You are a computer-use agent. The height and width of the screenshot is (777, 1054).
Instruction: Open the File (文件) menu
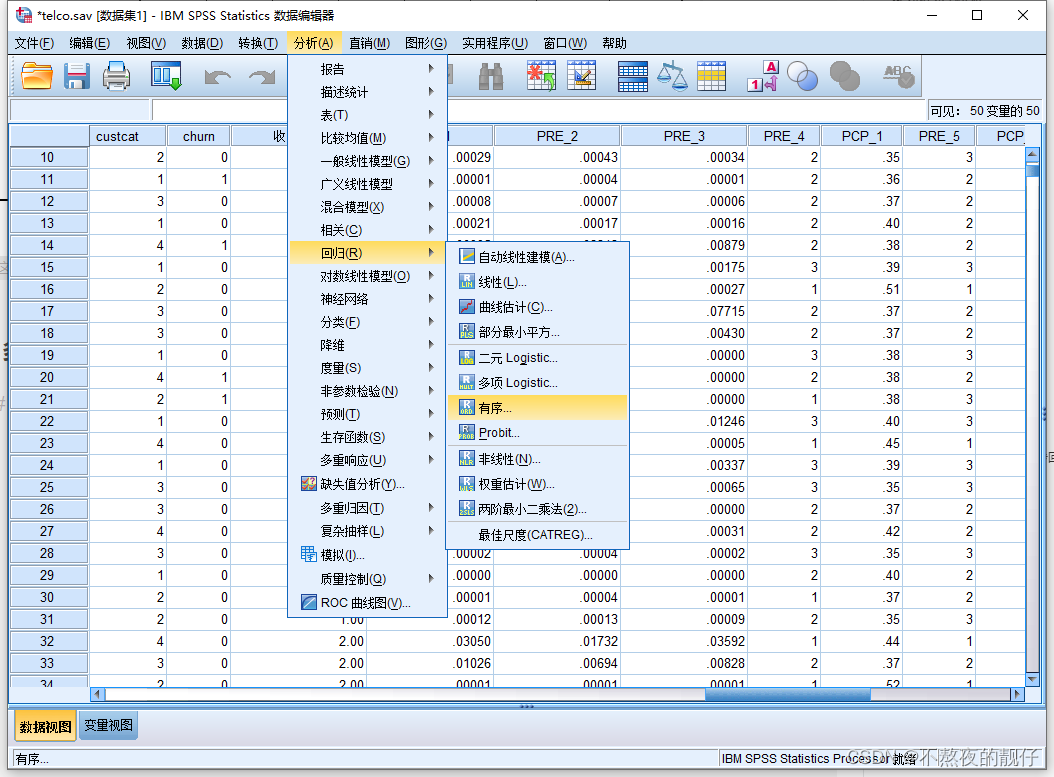point(34,43)
